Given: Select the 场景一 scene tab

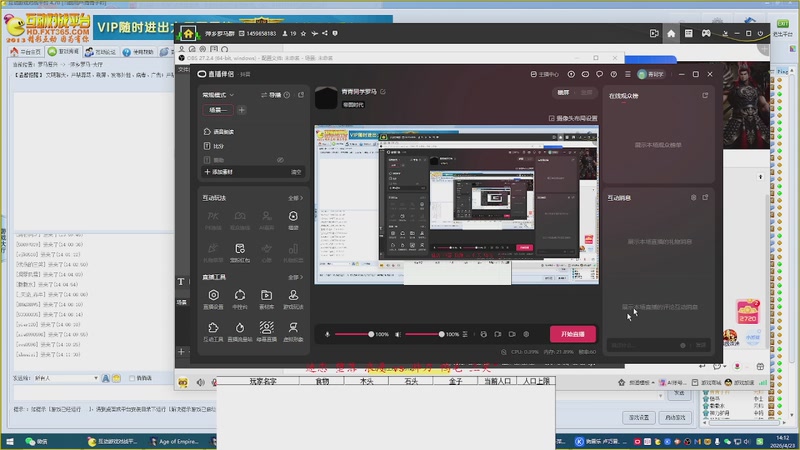Looking at the screenshot, I should click(x=218, y=110).
